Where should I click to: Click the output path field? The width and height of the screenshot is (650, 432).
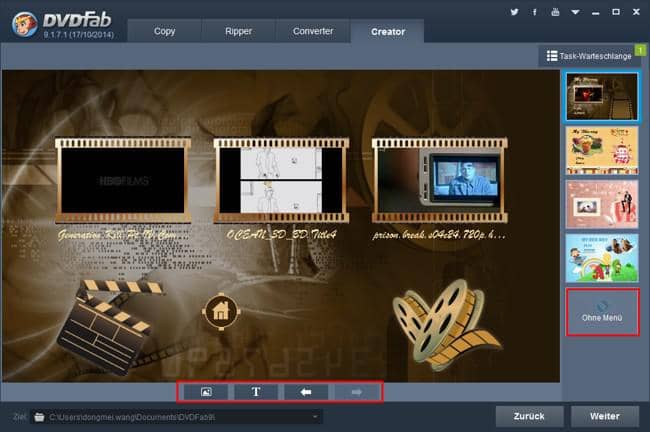click(176, 417)
